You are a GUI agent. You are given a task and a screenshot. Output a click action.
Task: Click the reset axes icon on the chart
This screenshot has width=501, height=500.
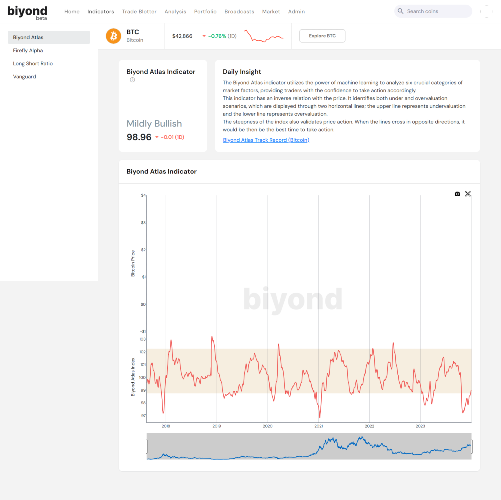[468, 194]
